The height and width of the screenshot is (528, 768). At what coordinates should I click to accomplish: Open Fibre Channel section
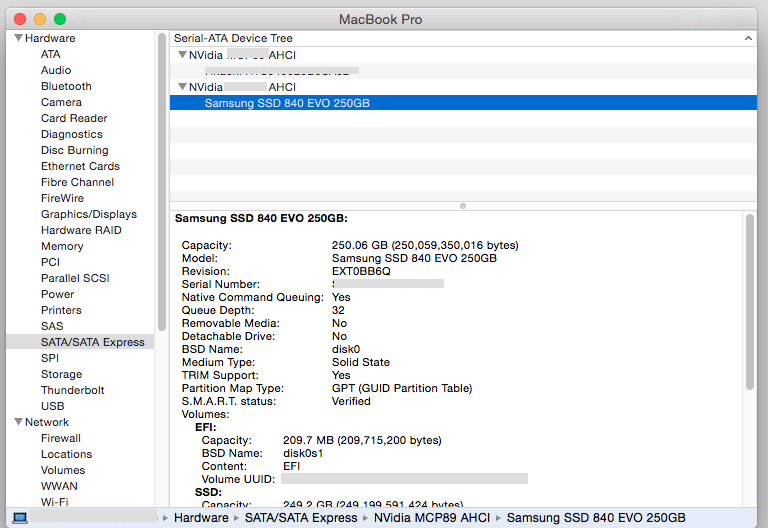77,182
